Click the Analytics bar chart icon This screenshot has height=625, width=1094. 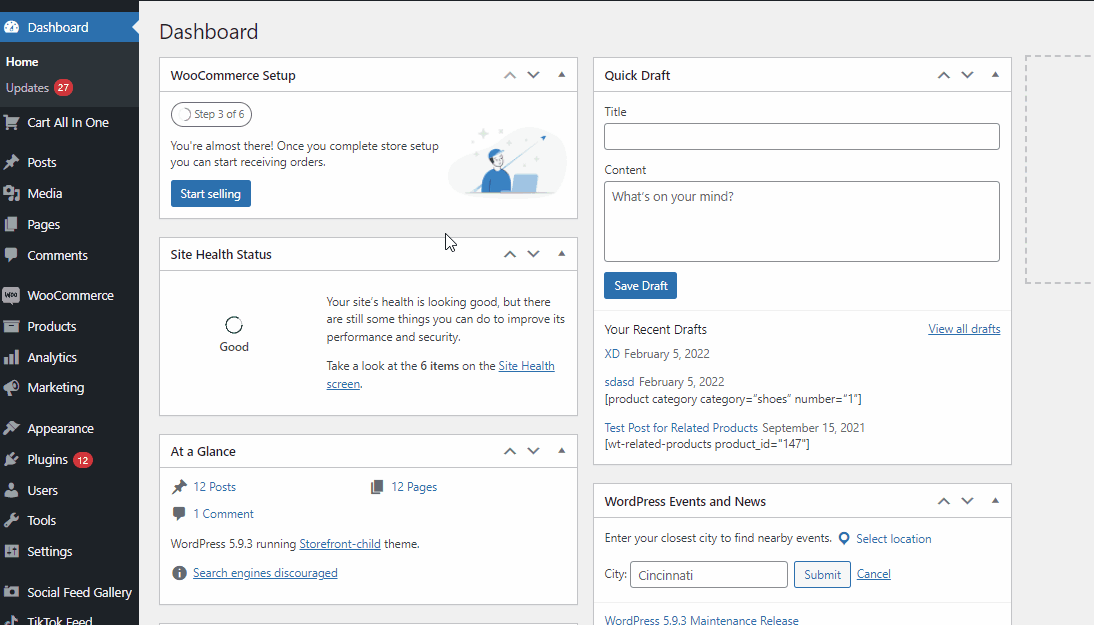11,357
